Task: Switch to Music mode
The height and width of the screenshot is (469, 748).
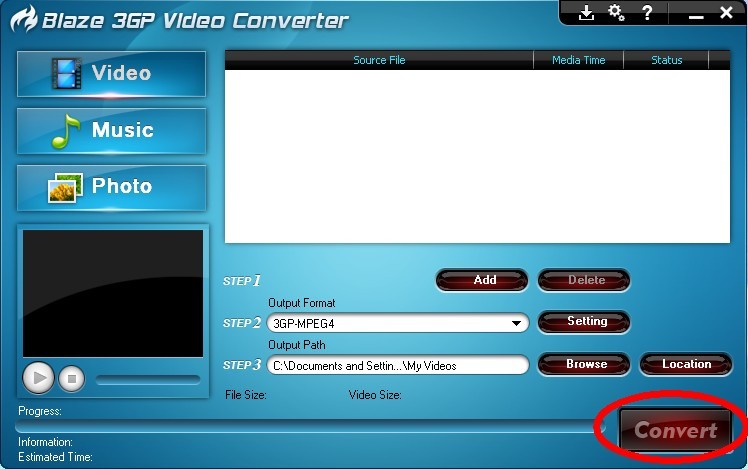Action: [112, 131]
